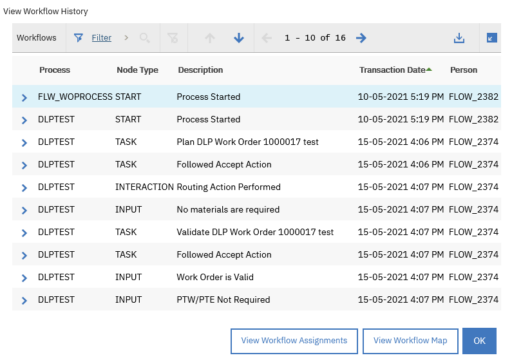Click the collapse table icon
512x360 pixels.
click(x=492, y=38)
